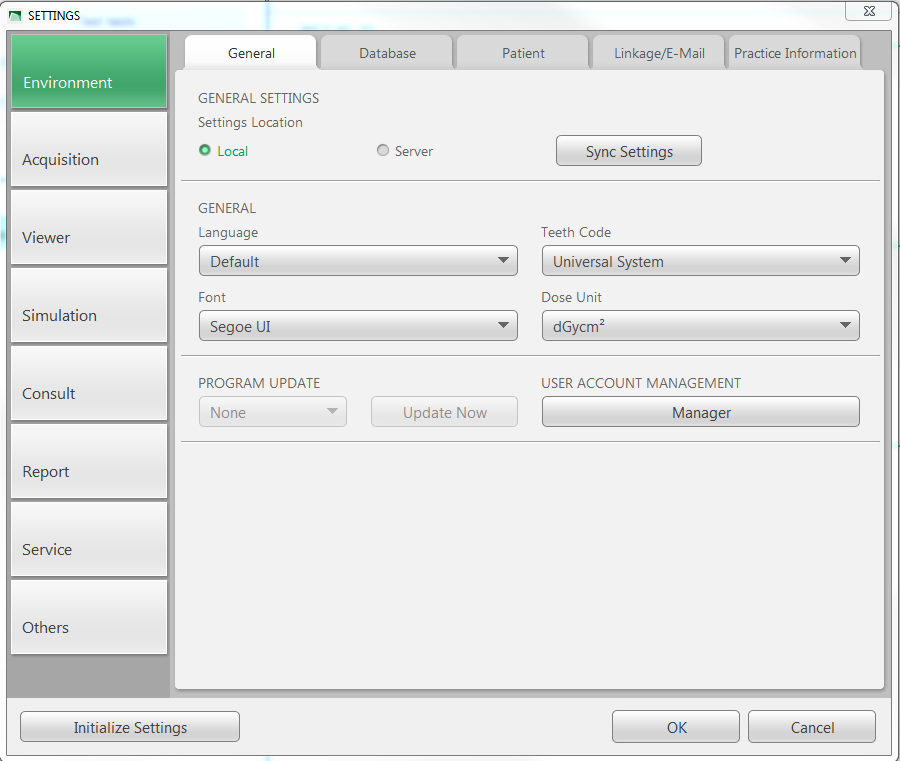Switch to the Linkage/E-Mail tab
This screenshot has width=900, height=761.
pyautogui.click(x=659, y=53)
